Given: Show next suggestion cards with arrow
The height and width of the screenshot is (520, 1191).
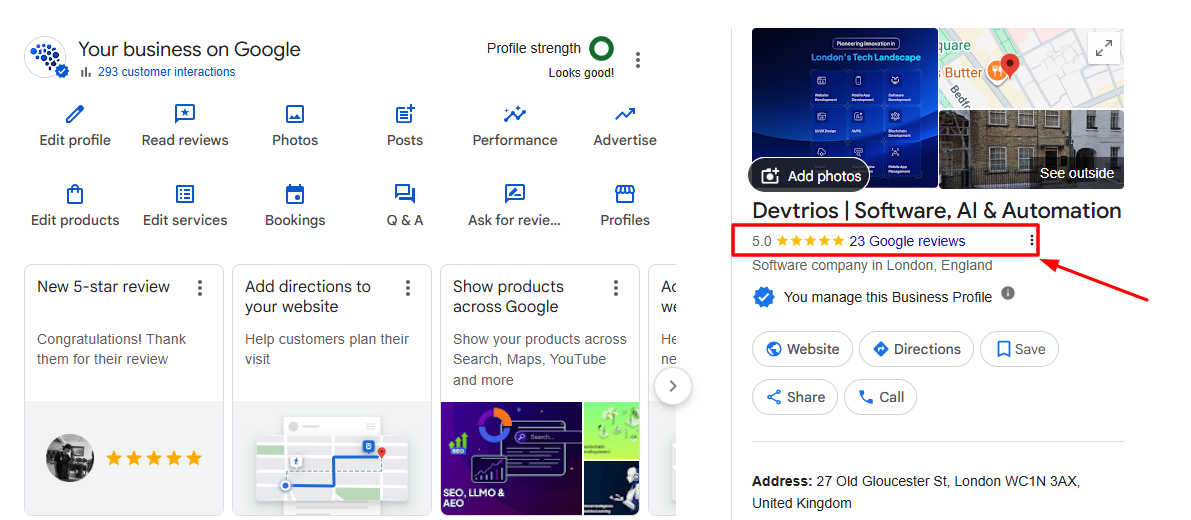Looking at the screenshot, I should [x=672, y=386].
